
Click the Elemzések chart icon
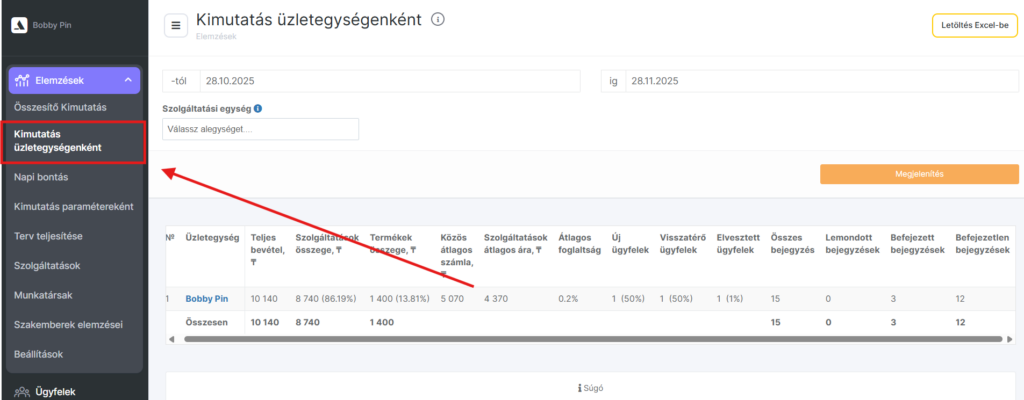pyautogui.click(x=22, y=81)
